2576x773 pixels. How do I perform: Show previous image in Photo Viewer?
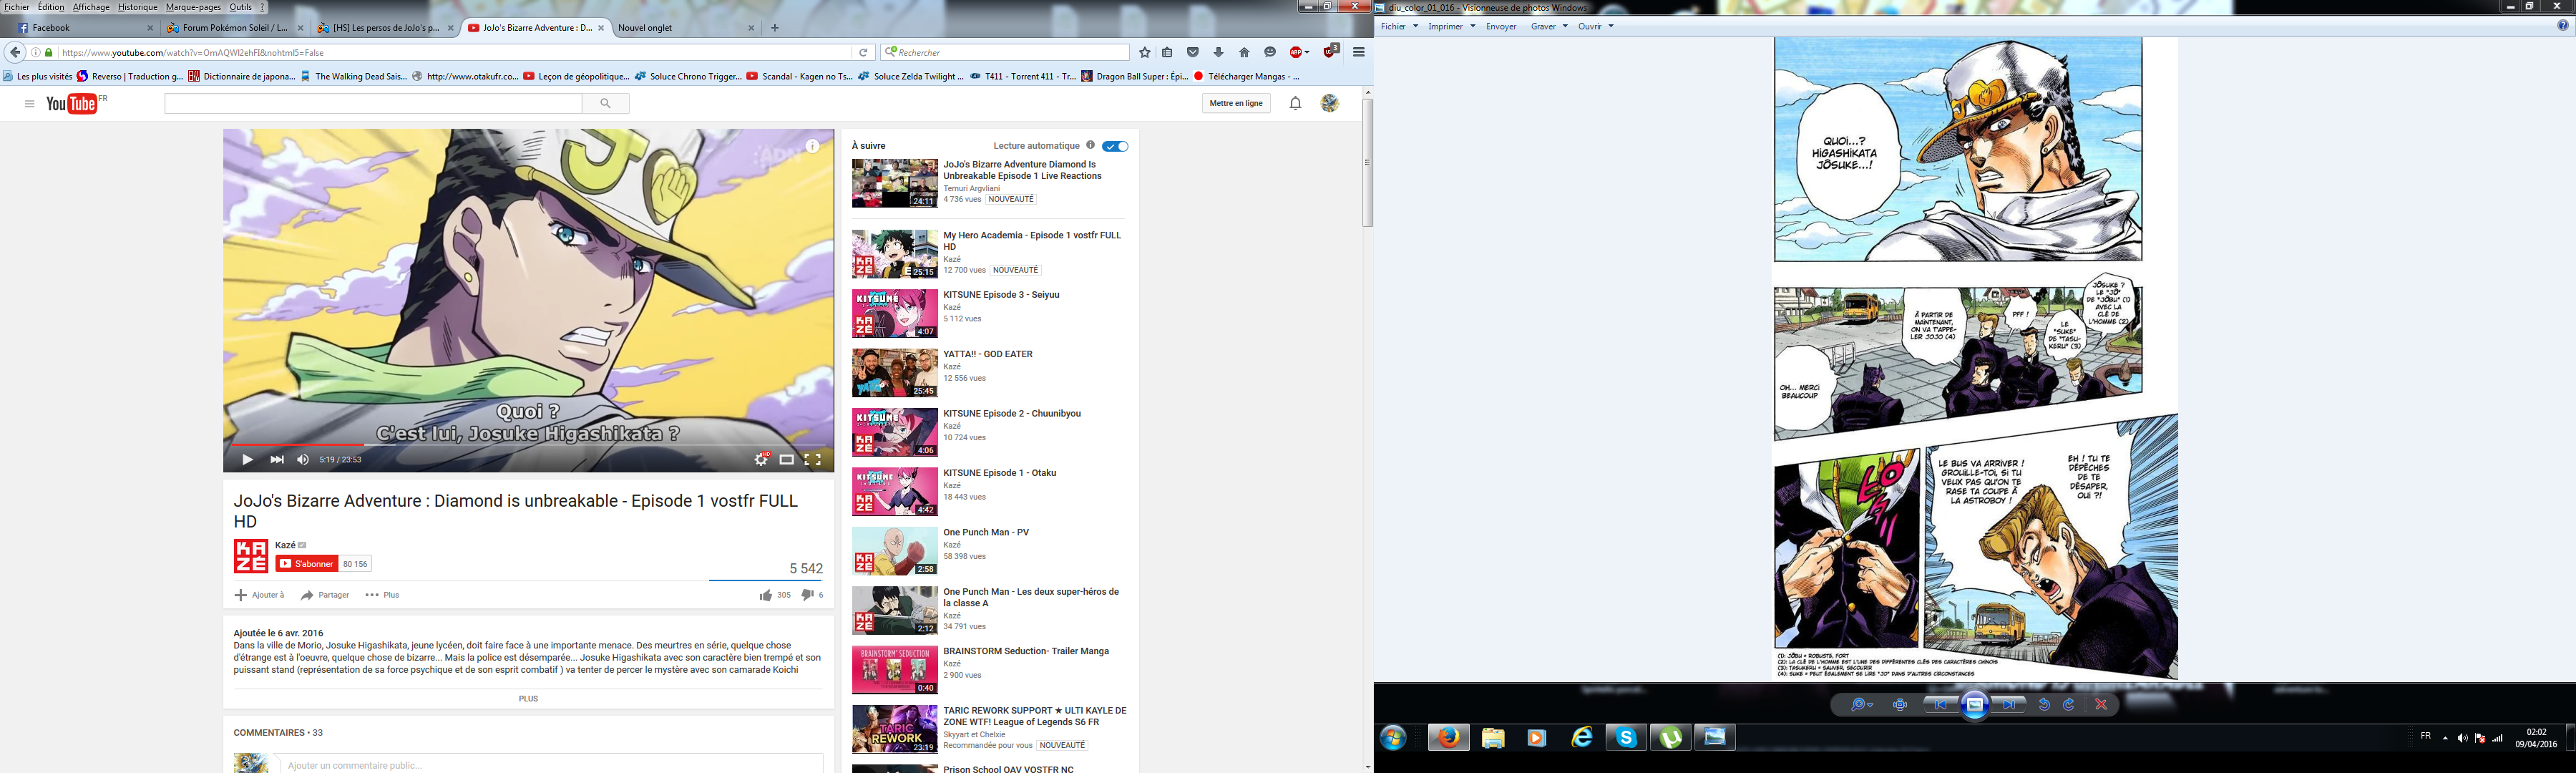[1941, 705]
